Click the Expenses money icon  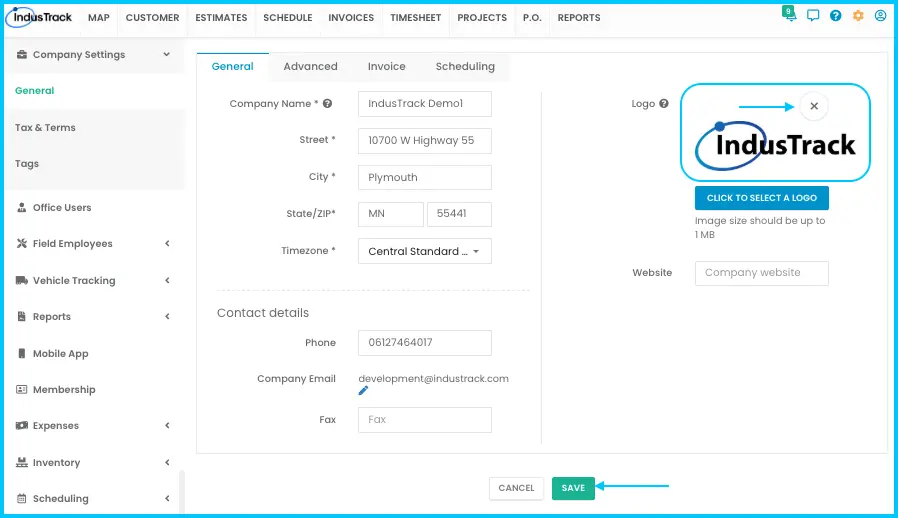[x=22, y=426]
